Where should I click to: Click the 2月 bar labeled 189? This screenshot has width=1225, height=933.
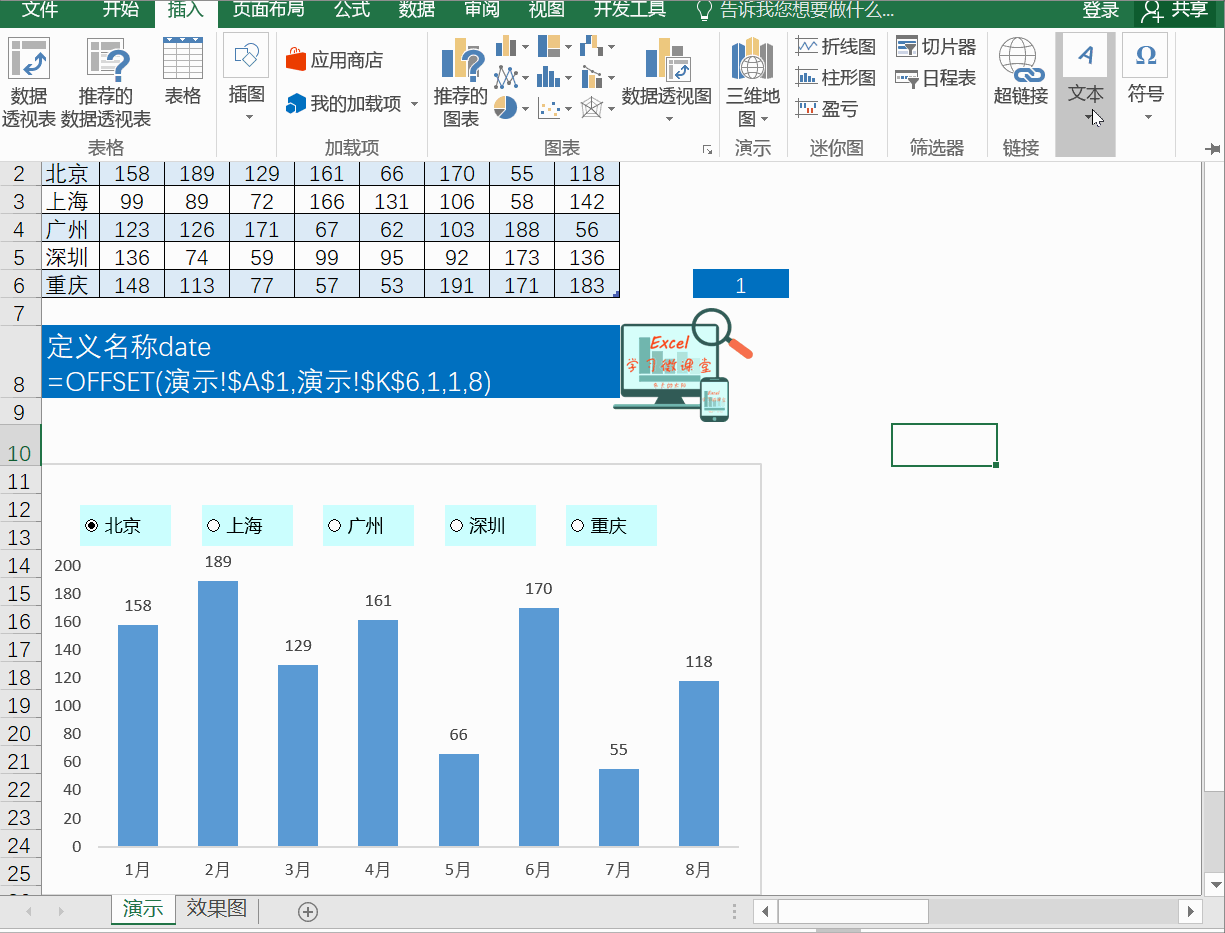[x=218, y=713]
